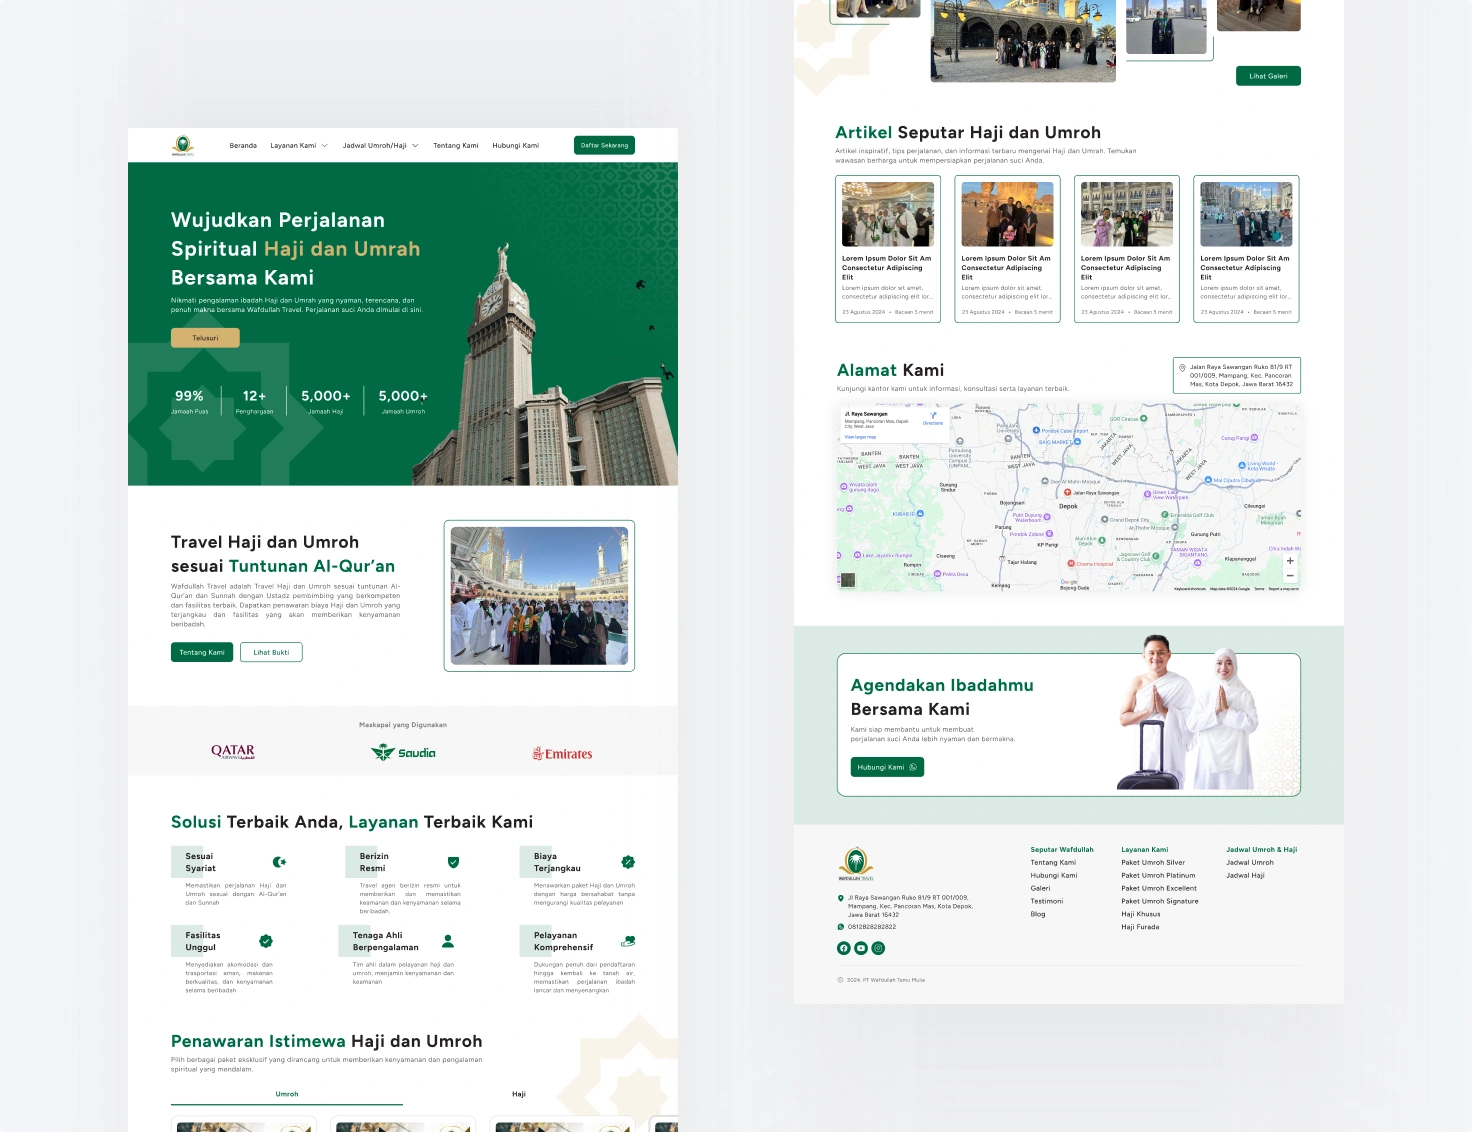Click the Fasilitas Unggul verified badge icon
The width and height of the screenshot is (1472, 1132).
(x=266, y=941)
